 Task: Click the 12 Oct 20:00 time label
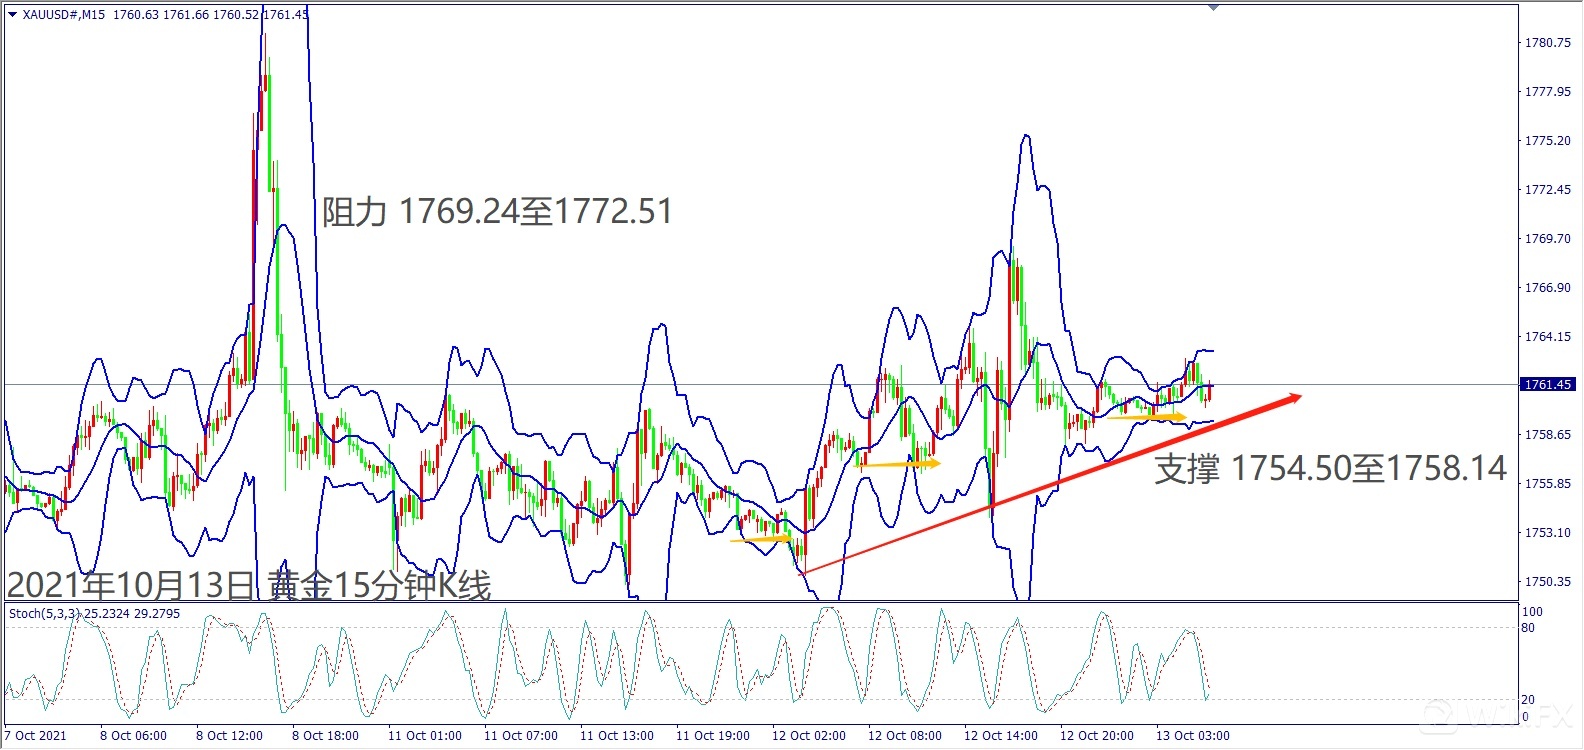point(1097,736)
